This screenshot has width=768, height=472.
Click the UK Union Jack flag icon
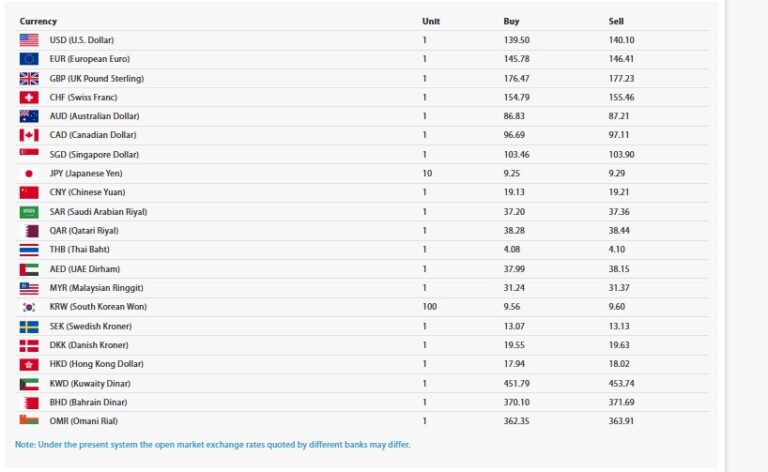(x=29, y=78)
